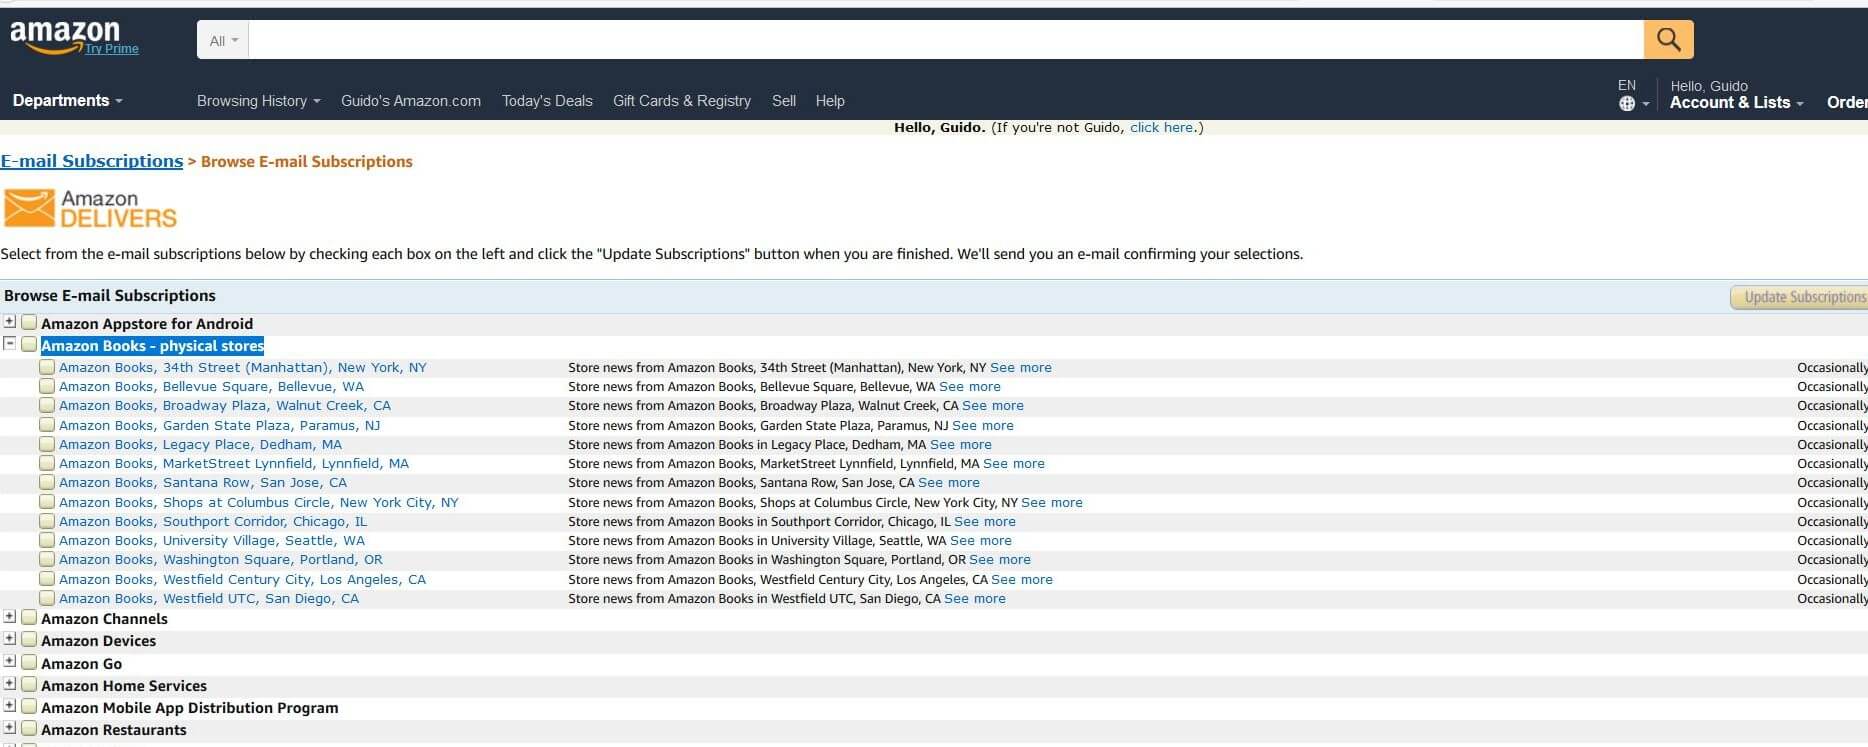Expand Amazon Appstore for Android
Screen dimensions: 1868x747
point(10,322)
